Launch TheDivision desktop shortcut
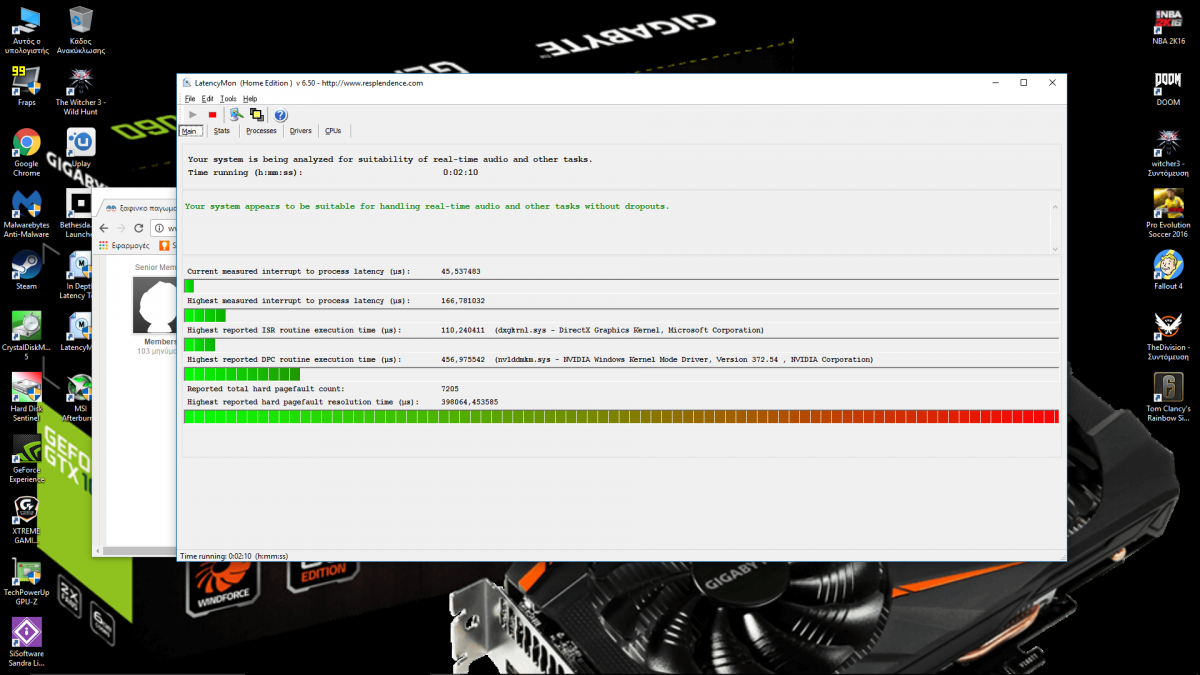 coord(1168,336)
